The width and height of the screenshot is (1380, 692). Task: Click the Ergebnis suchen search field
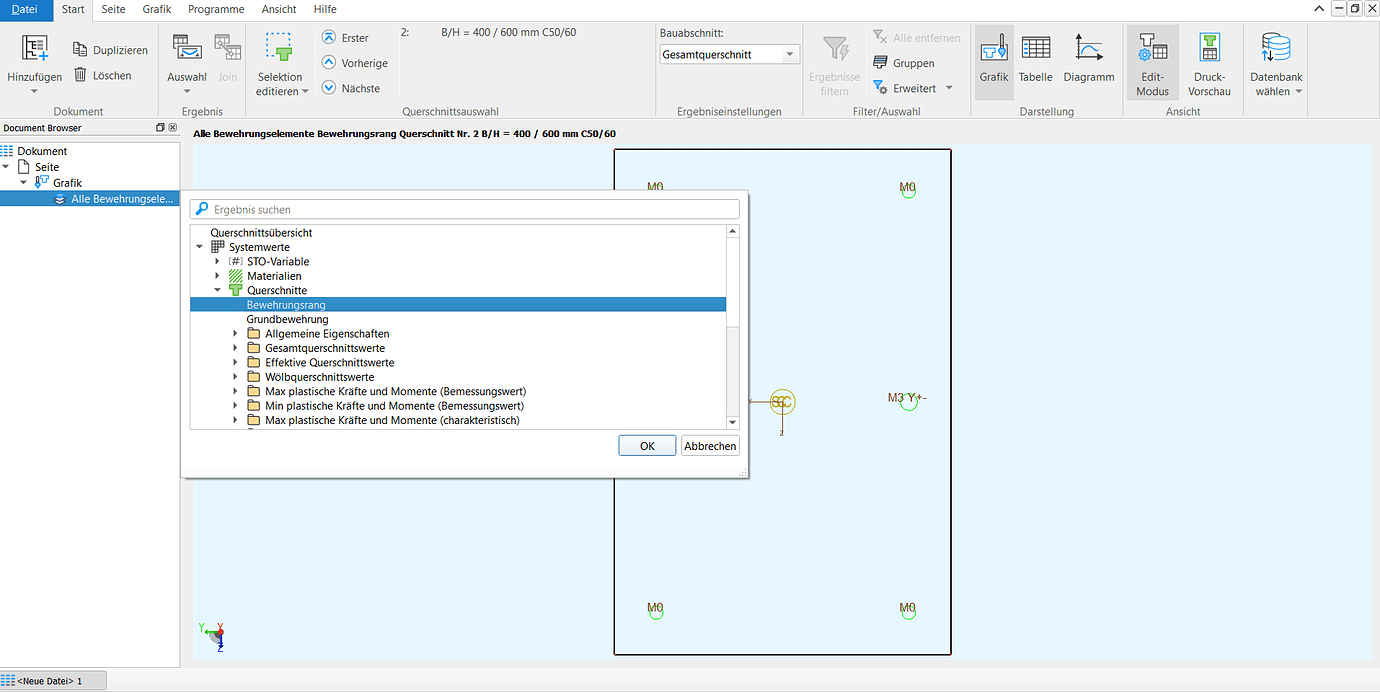pos(470,210)
